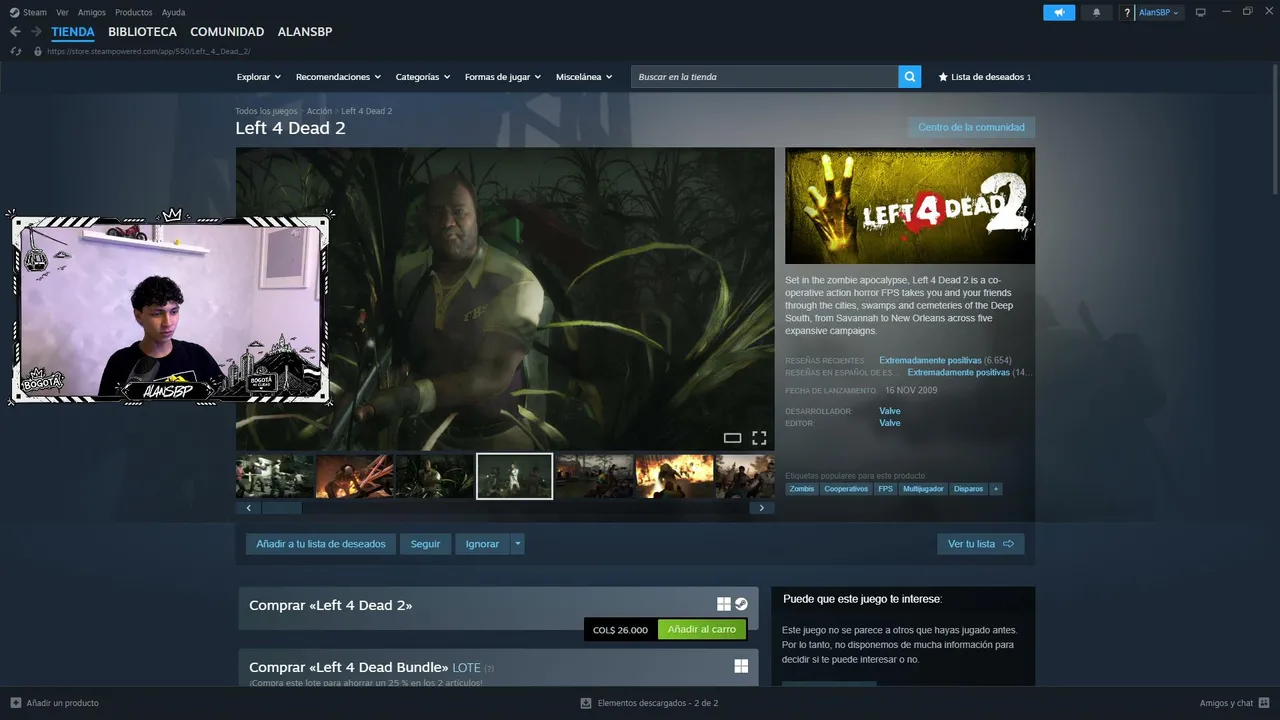Screen dimensions: 1280x720
Task: Open the arrow dropdown beside Ignorar
Action: [517, 544]
